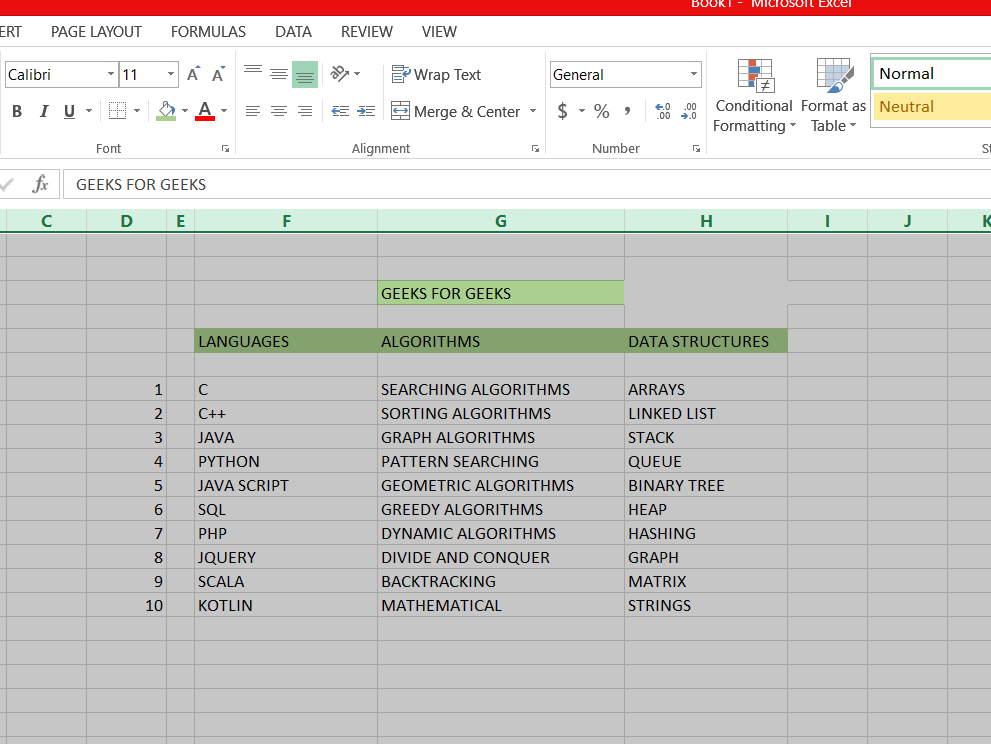The width and height of the screenshot is (991, 744).
Task: Select cell PYTHON
Action: pos(286,461)
